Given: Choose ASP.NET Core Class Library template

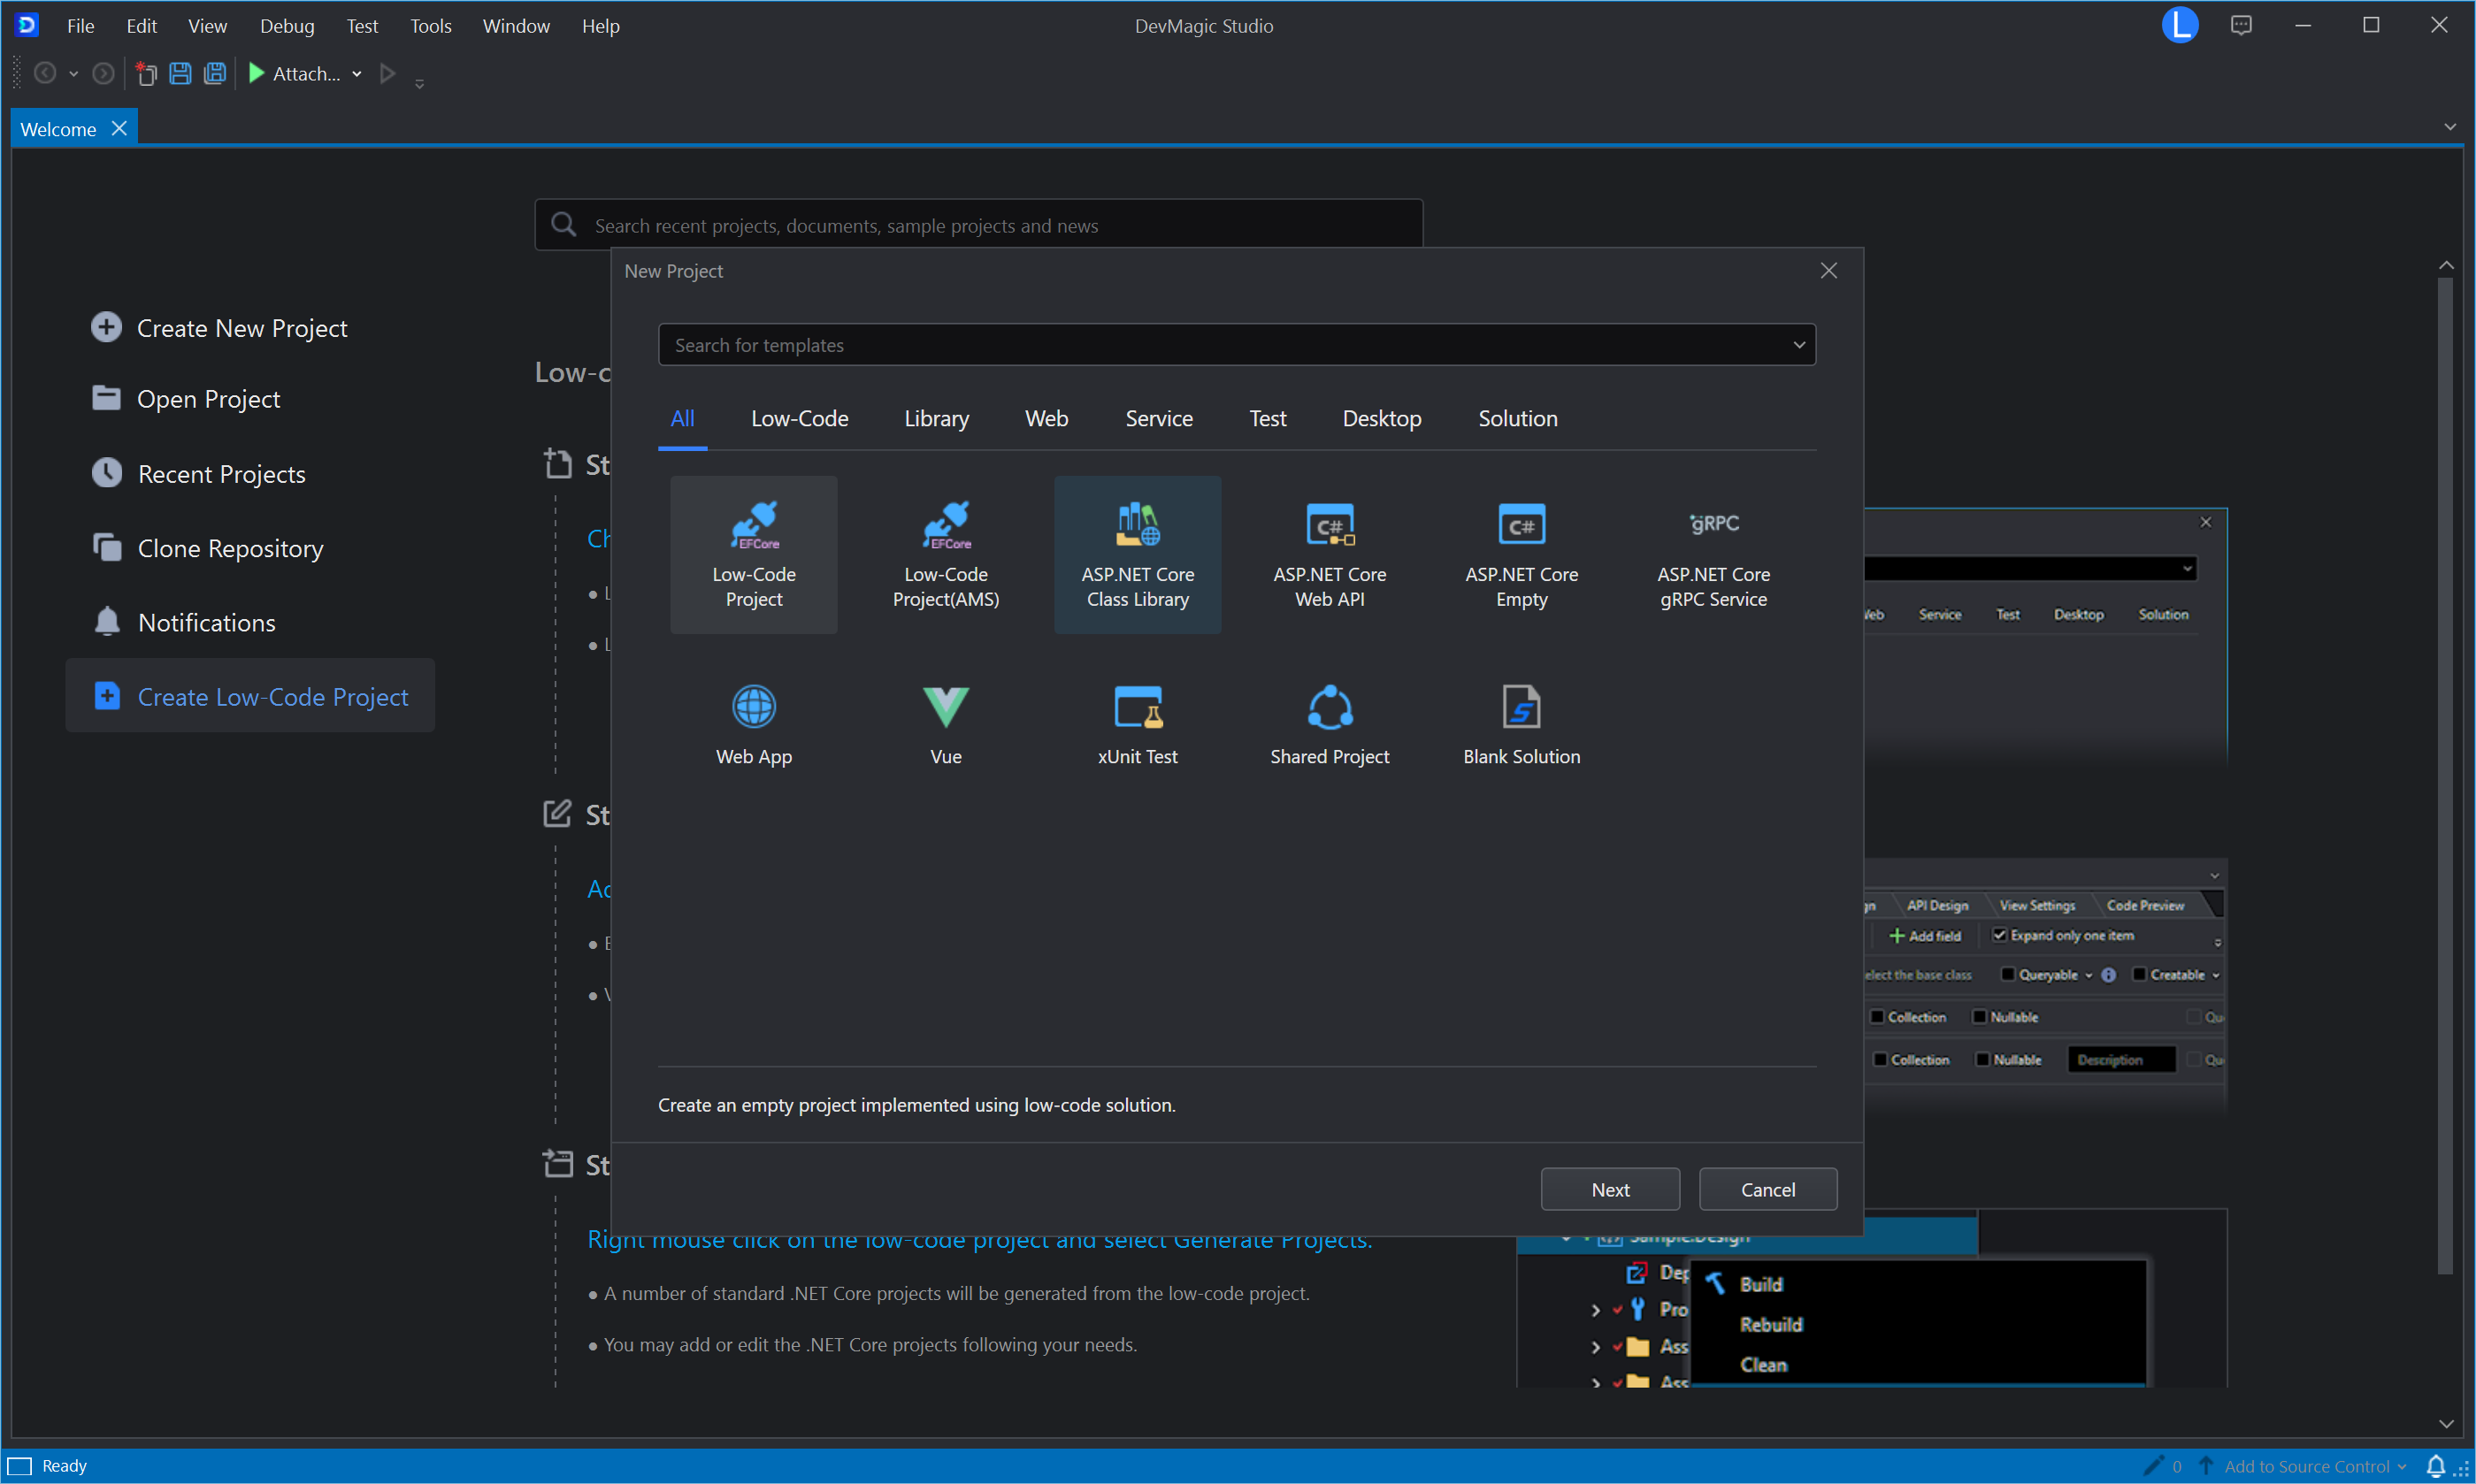Looking at the screenshot, I should 1137,554.
